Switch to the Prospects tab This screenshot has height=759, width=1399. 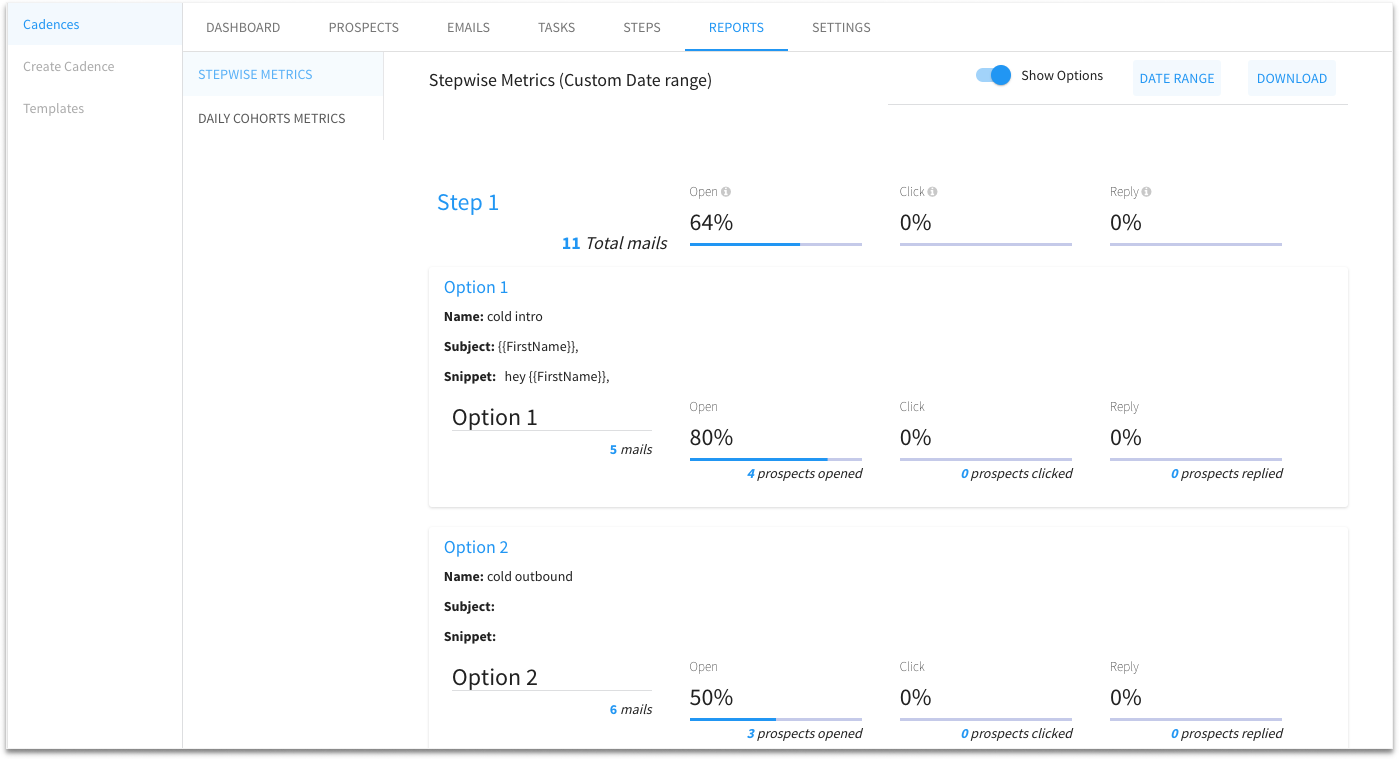364,27
